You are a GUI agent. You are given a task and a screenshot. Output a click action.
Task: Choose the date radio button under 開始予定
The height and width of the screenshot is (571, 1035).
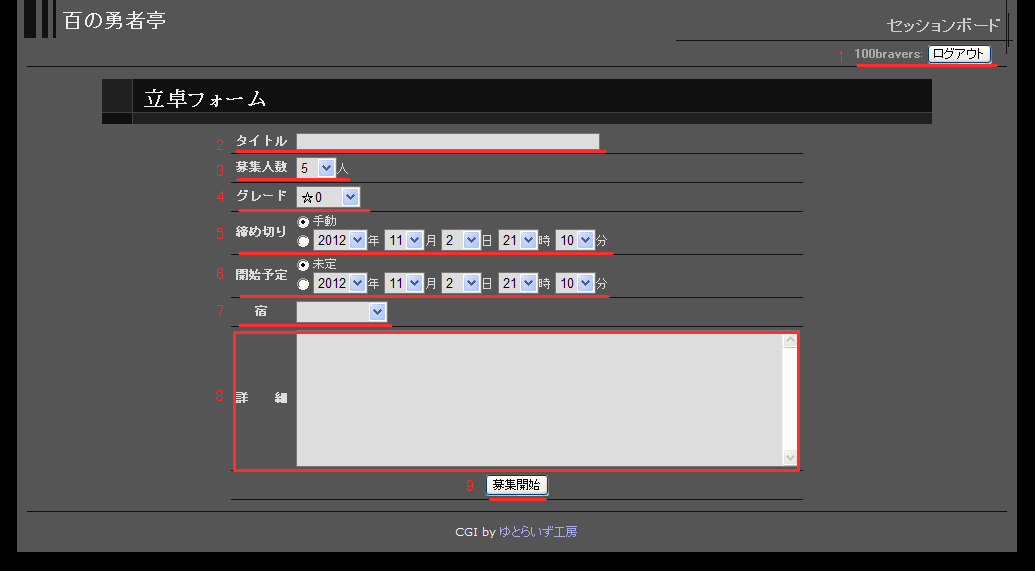tap(303, 284)
